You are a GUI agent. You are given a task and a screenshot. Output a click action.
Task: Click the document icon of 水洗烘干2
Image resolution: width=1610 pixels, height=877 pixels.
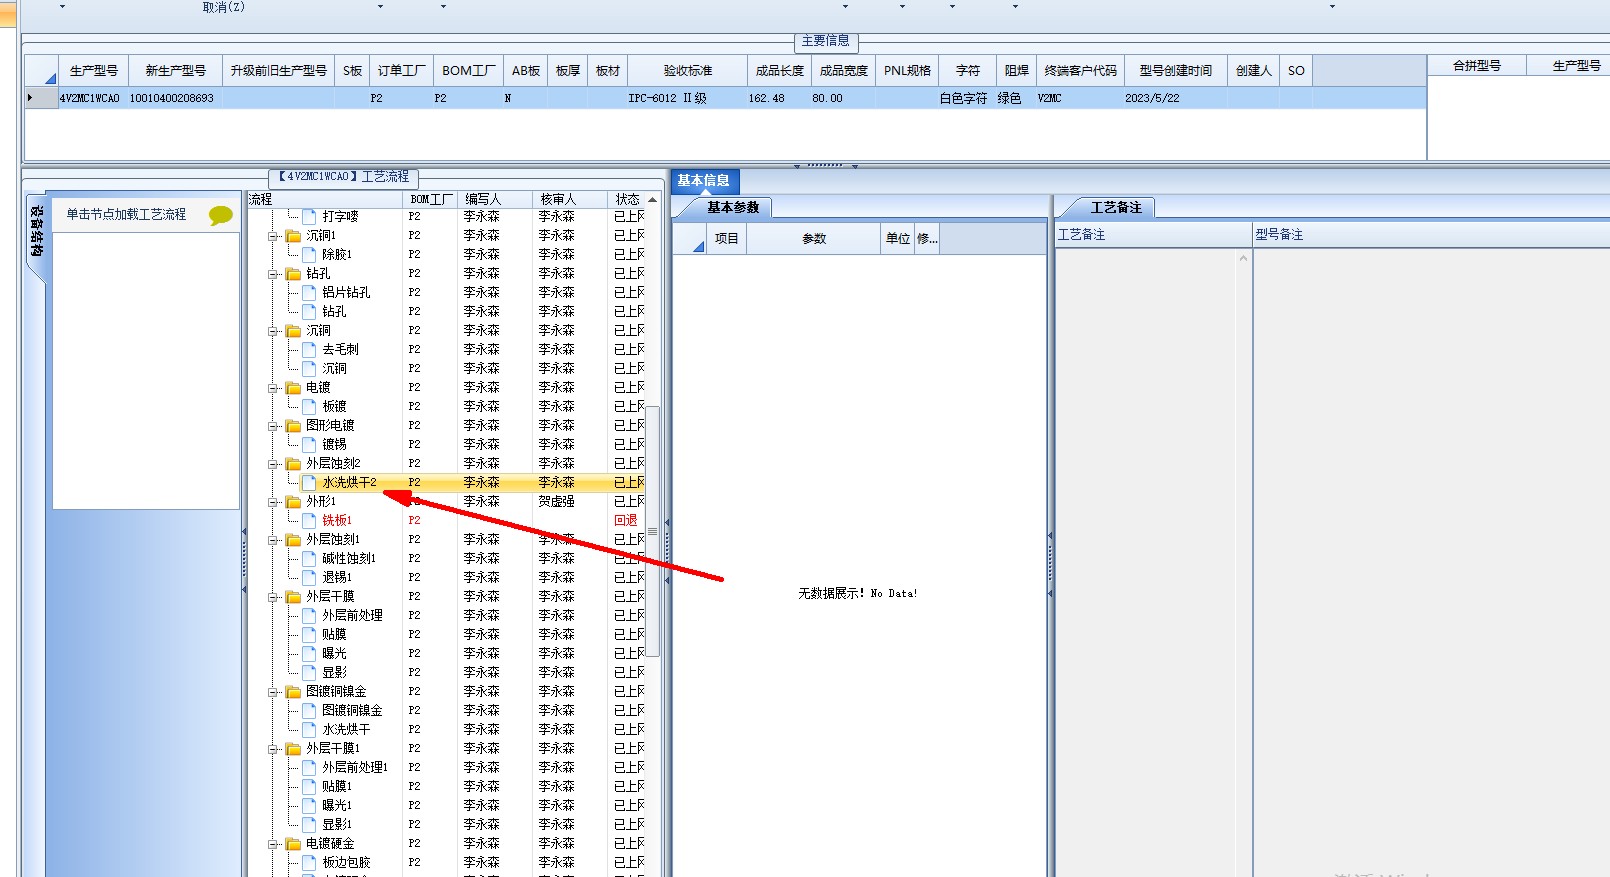point(309,482)
